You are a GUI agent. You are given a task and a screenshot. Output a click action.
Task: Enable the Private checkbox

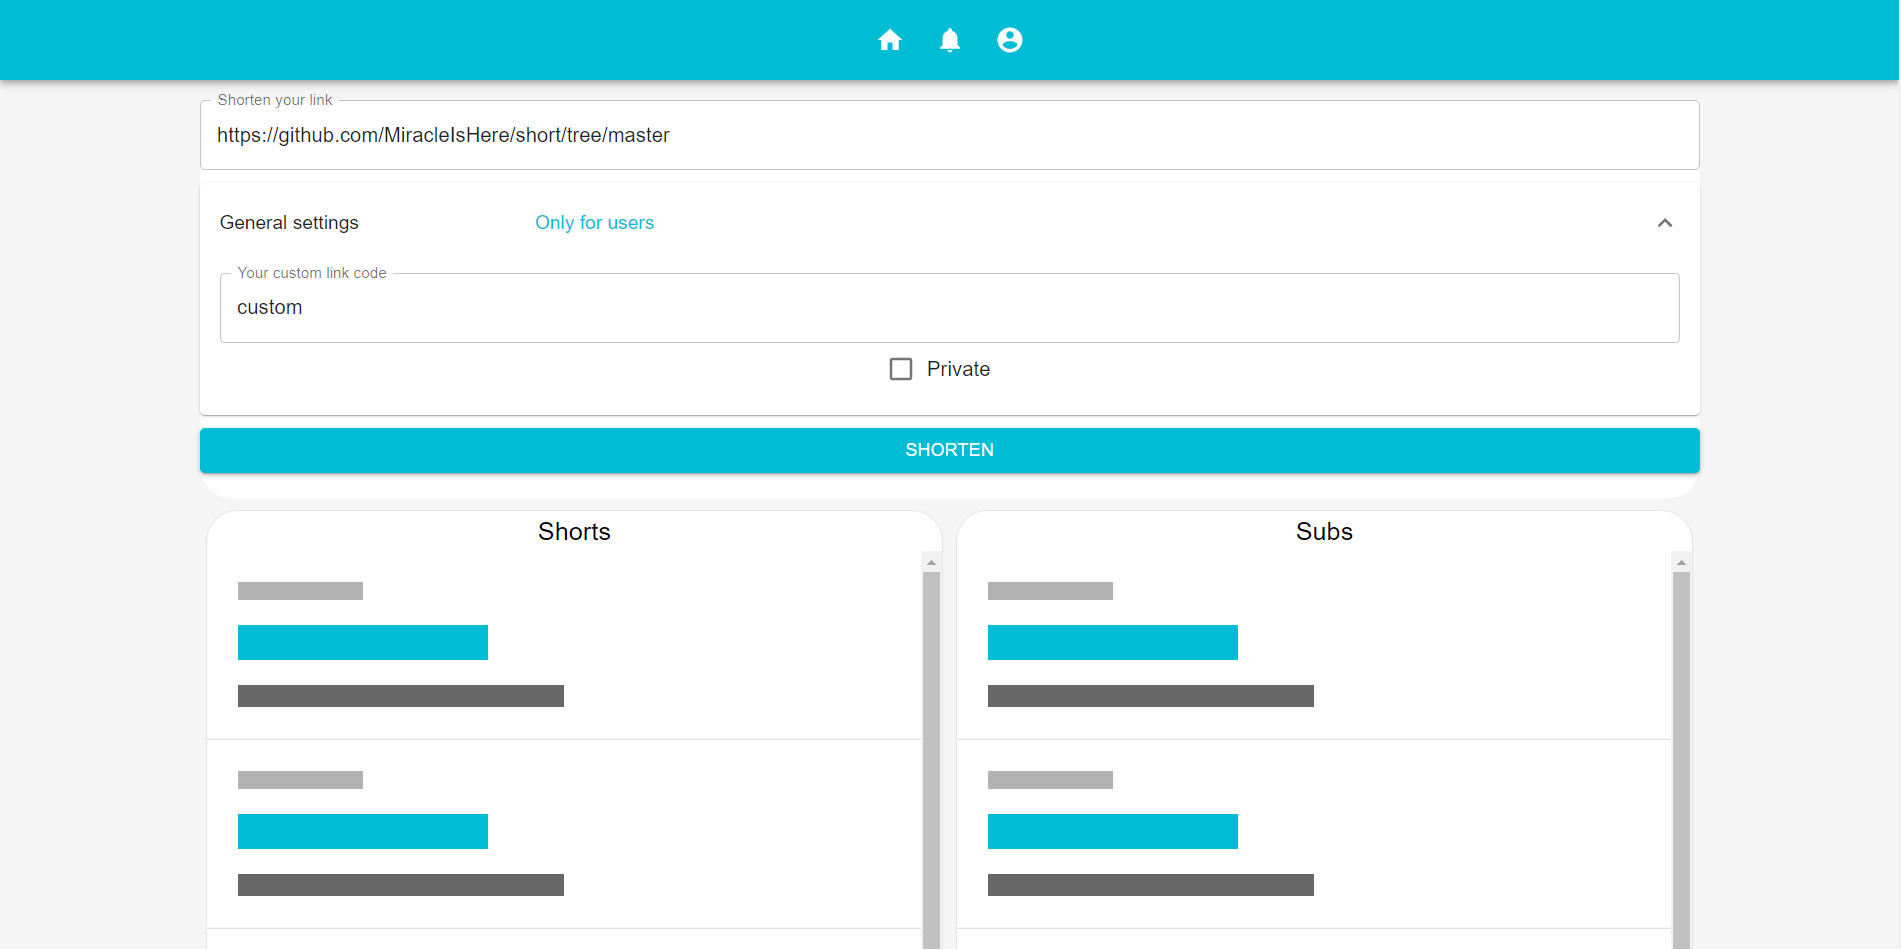tap(901, 369)
